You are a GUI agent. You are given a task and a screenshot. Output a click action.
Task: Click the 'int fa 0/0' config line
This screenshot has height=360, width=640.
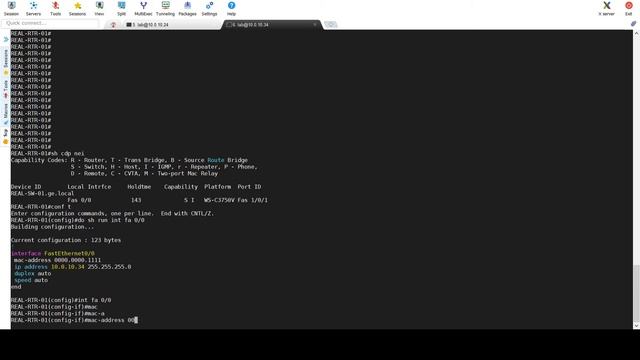coord(61,300)
